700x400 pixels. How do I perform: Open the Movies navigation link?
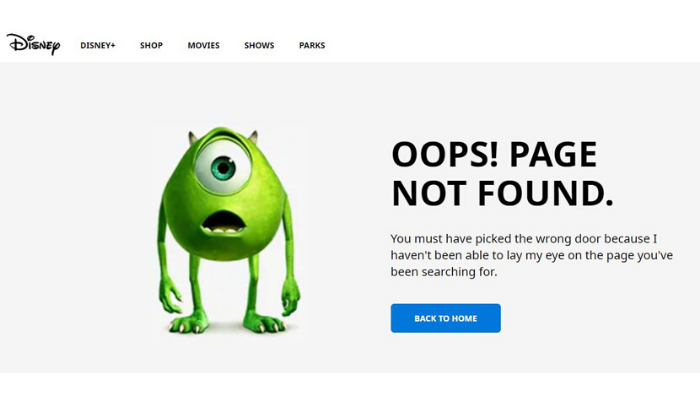204,45
